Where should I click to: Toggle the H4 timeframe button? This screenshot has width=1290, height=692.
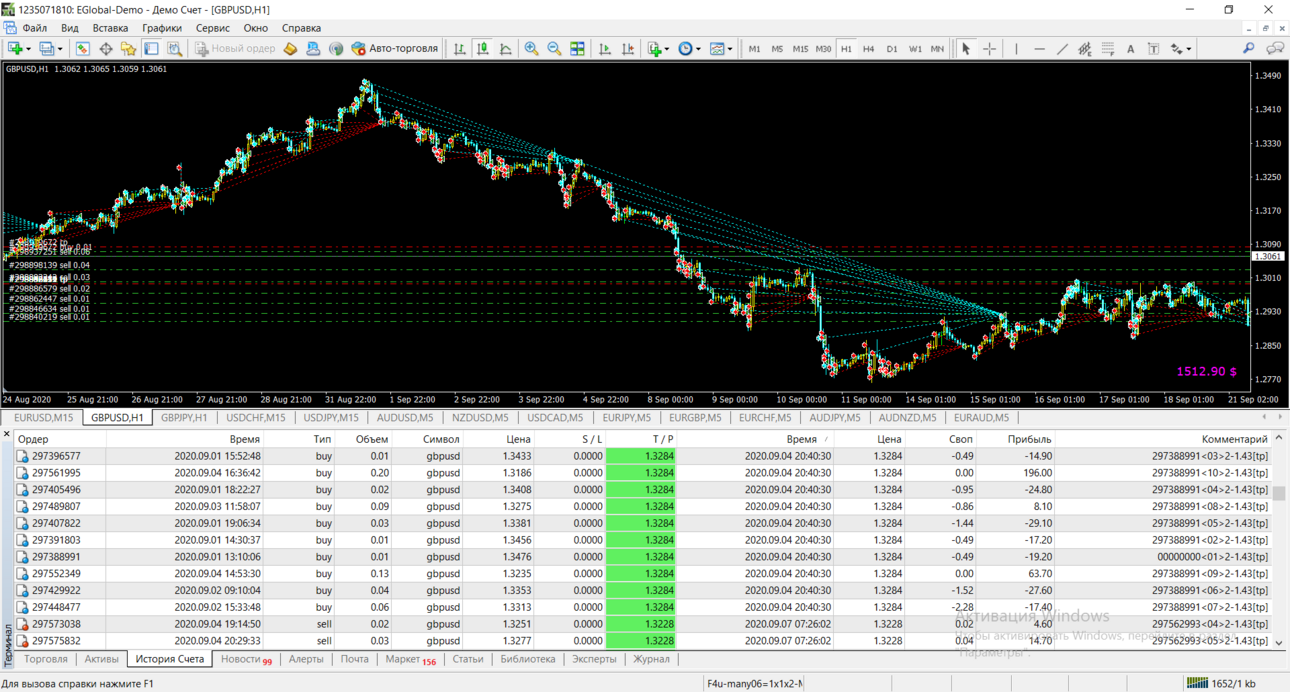(868, 48)
